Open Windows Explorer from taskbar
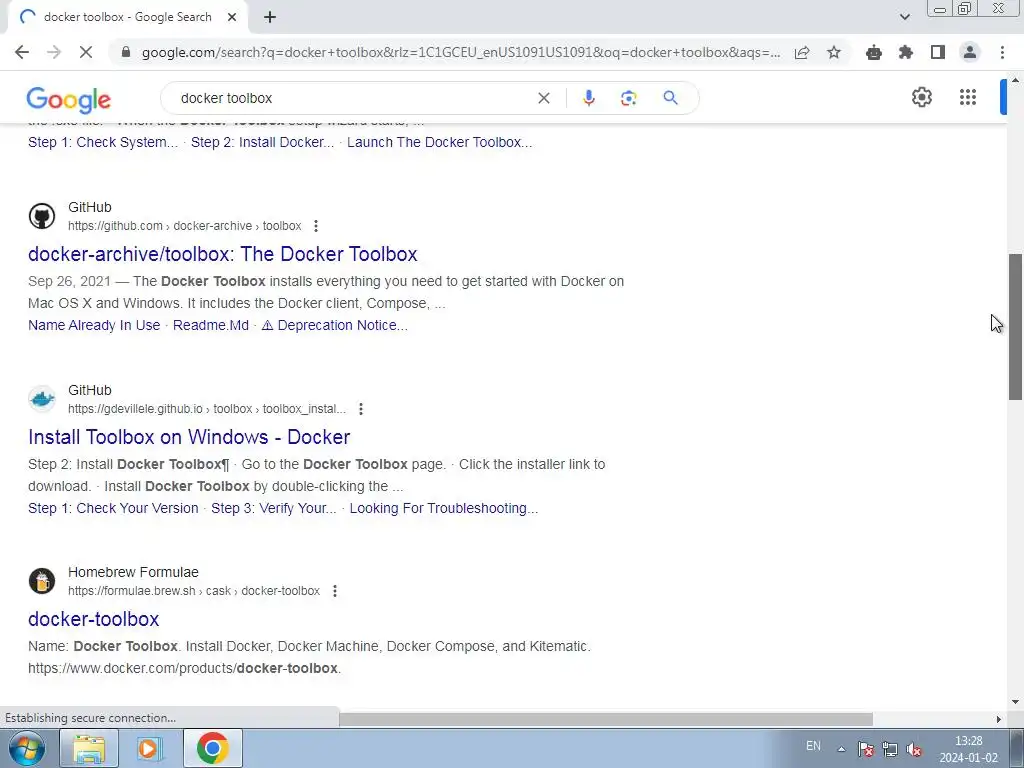Image resolution: width=1024 pixels, height=768 pixels. (x=89, y=748)
